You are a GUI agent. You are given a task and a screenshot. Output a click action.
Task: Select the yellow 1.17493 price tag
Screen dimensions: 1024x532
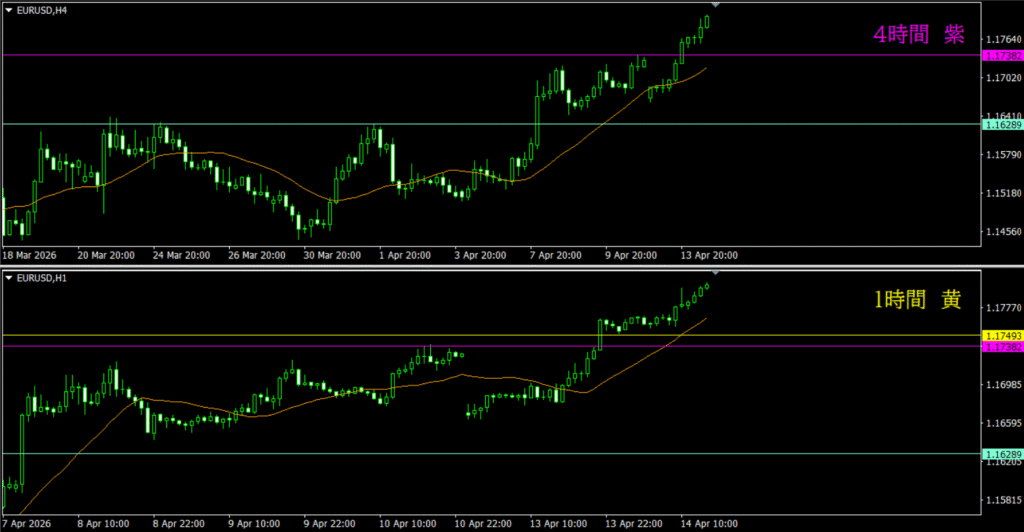click(1001, 335)
